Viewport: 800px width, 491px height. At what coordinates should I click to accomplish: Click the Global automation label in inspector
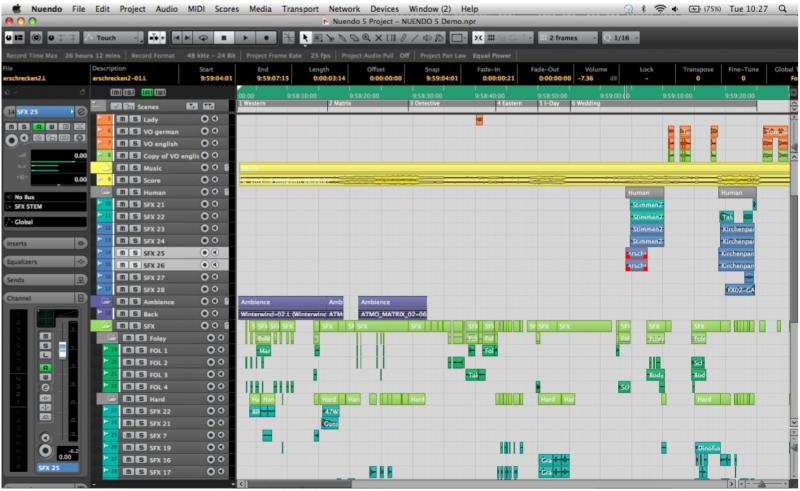click(x=45, y=222)
